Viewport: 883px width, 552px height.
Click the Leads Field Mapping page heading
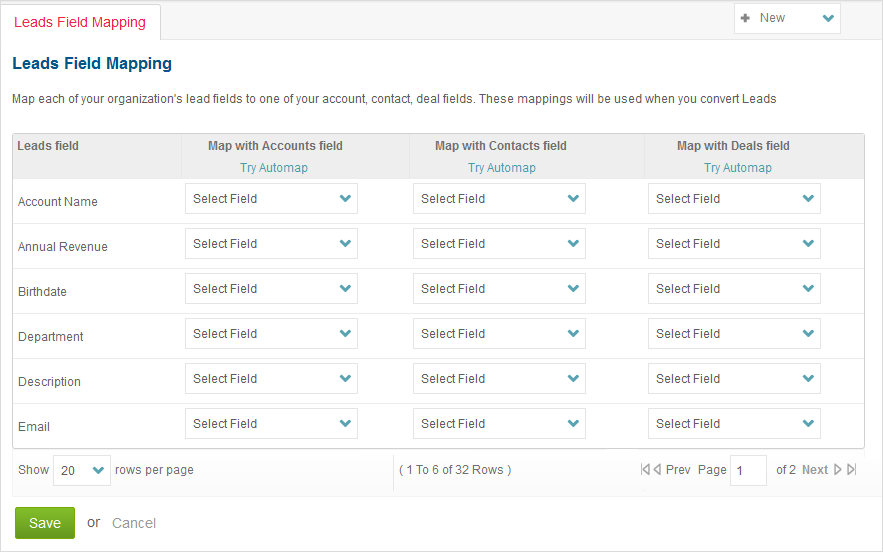pyautogui.click(x=92, y=64)
